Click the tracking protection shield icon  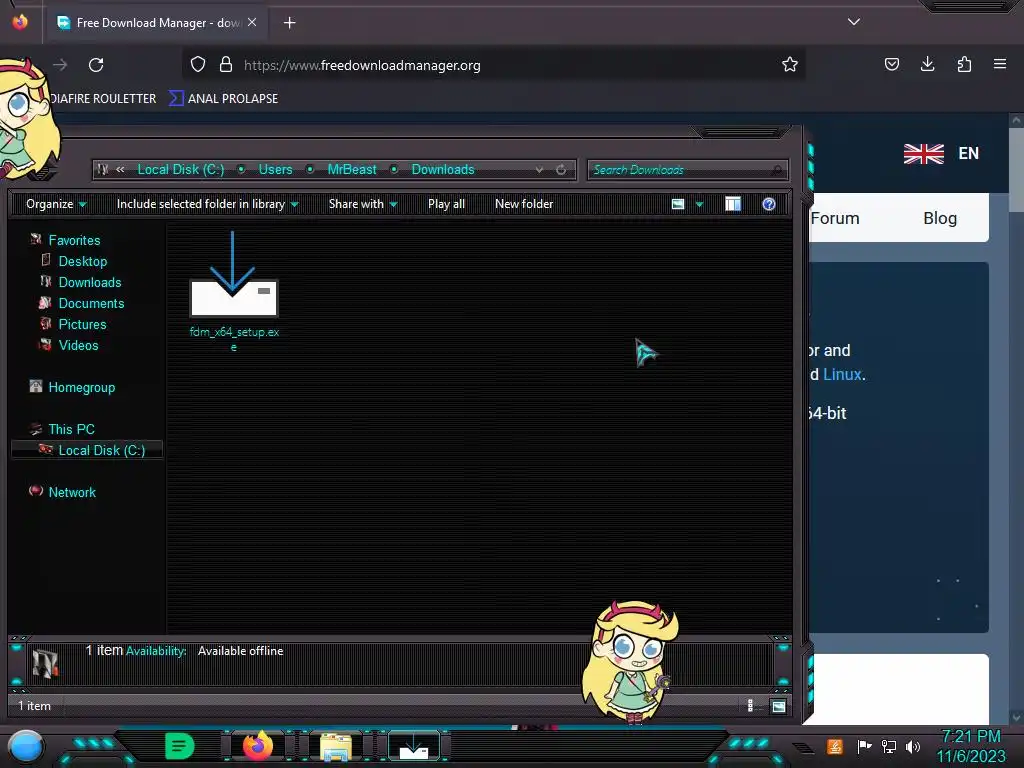[x=198, y=64]
